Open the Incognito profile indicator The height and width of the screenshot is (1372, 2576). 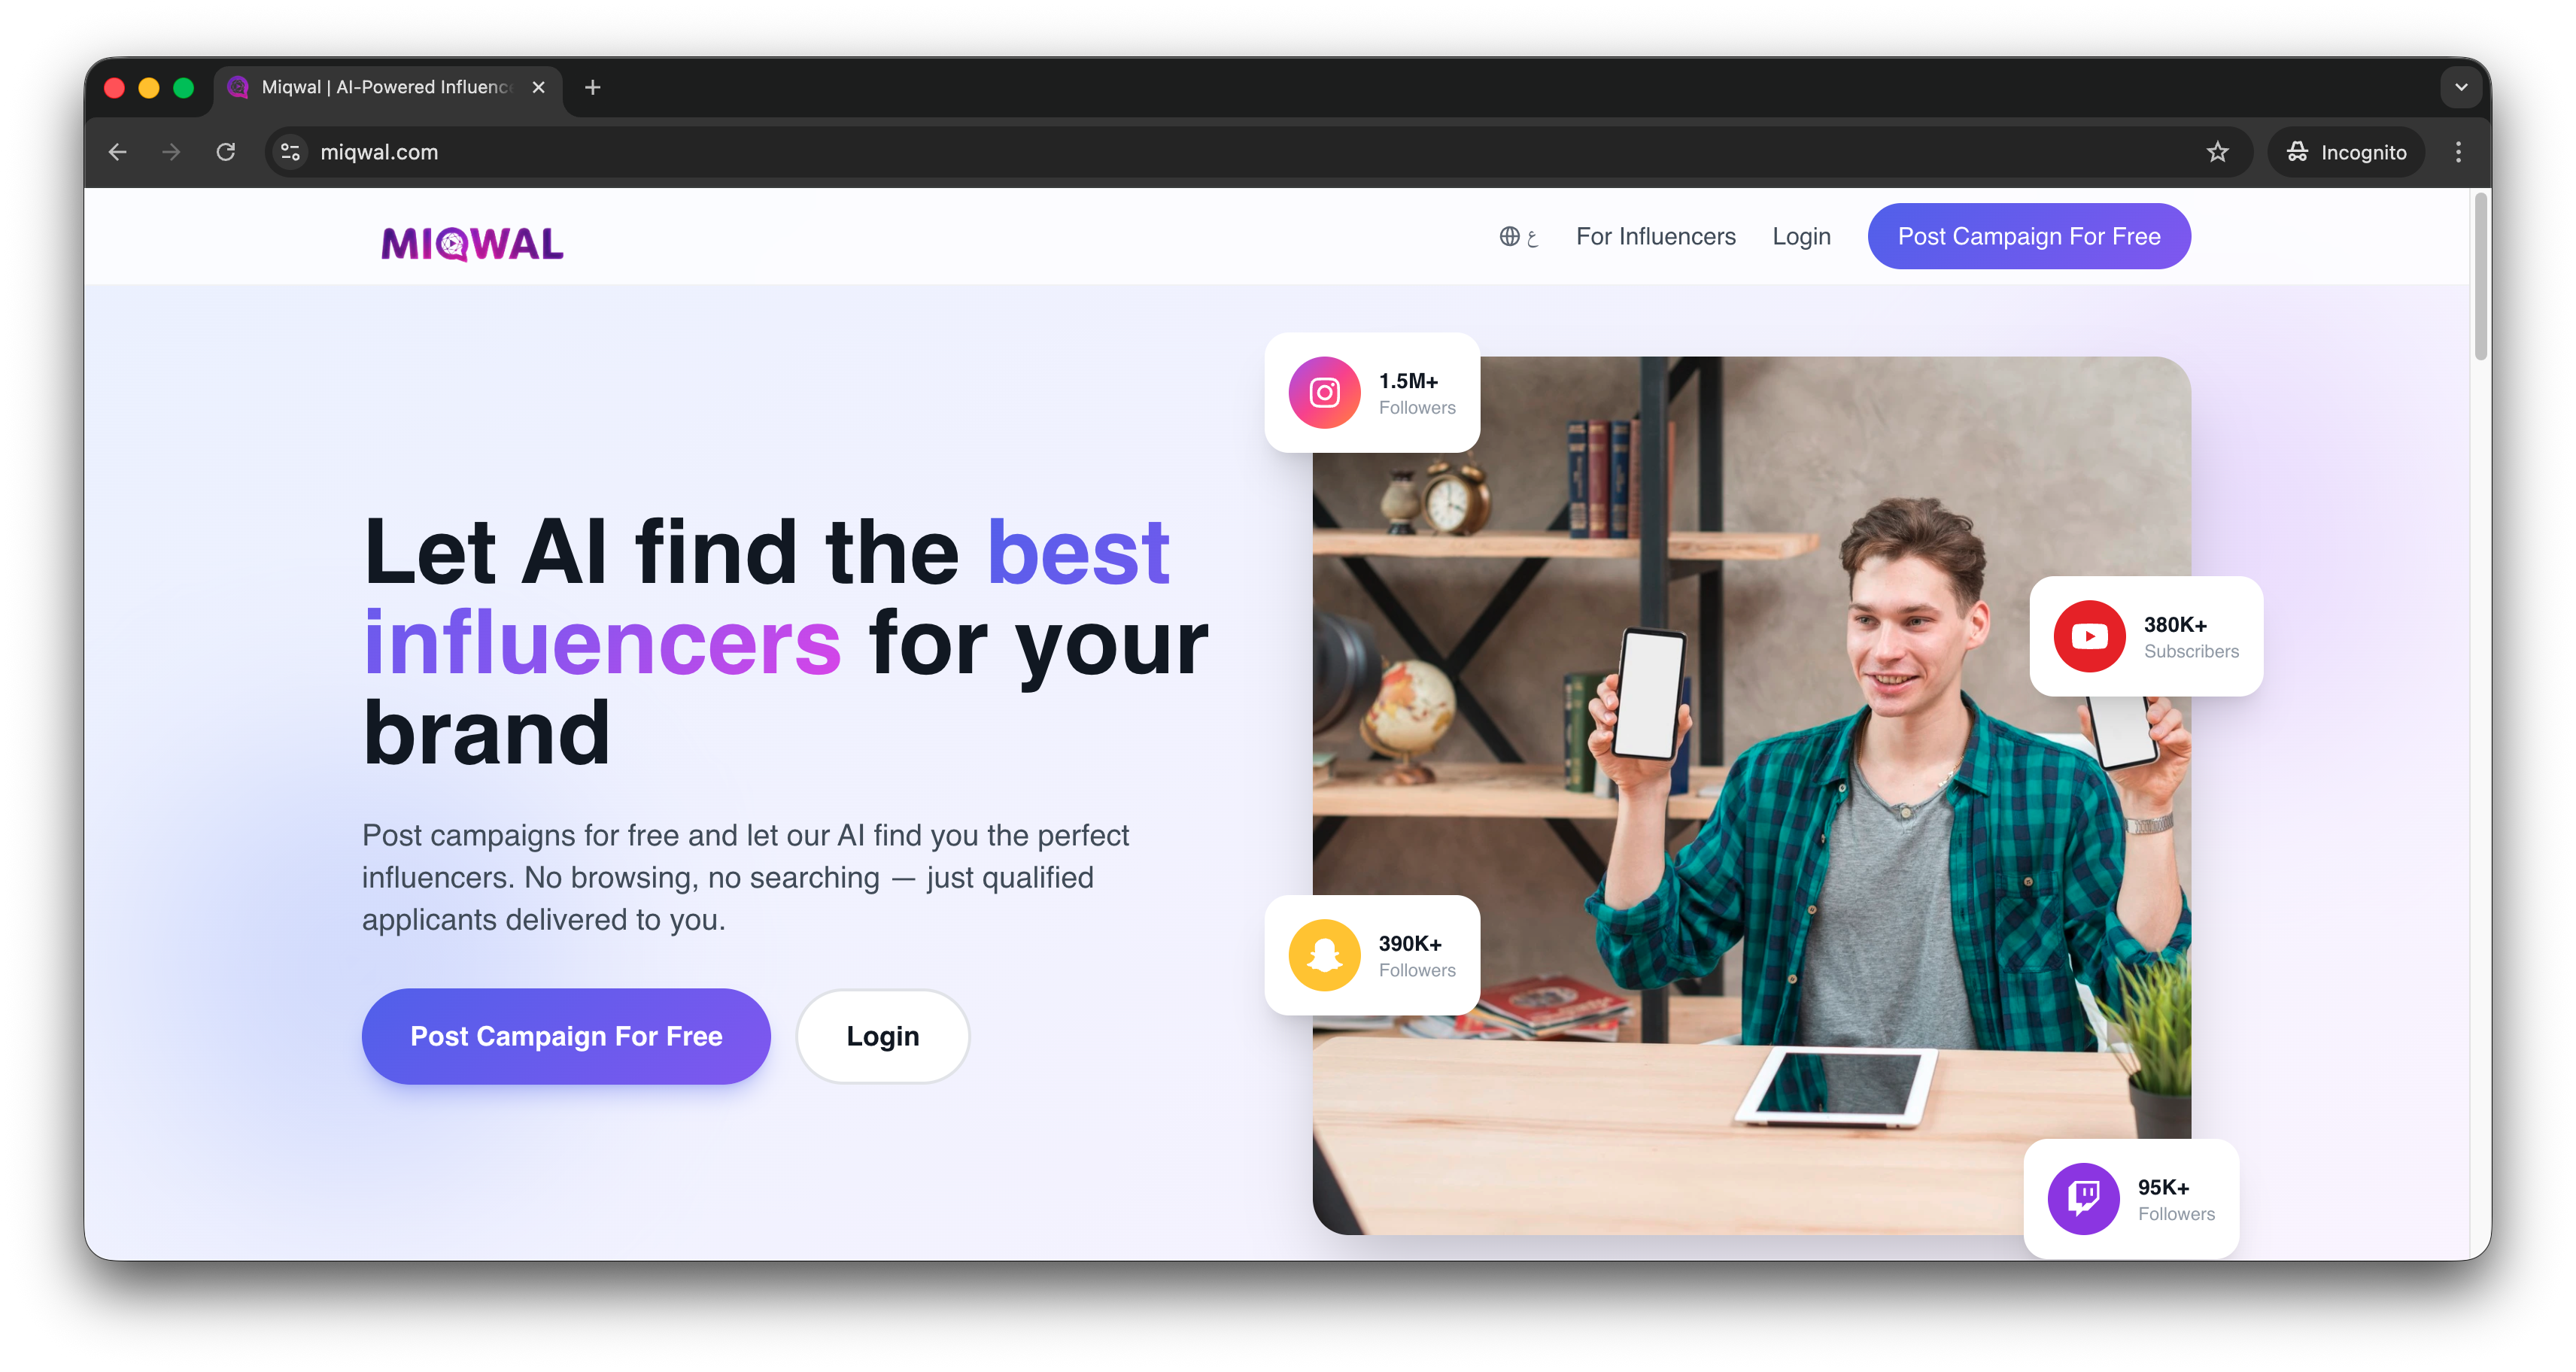click(x=2346, y=152)
